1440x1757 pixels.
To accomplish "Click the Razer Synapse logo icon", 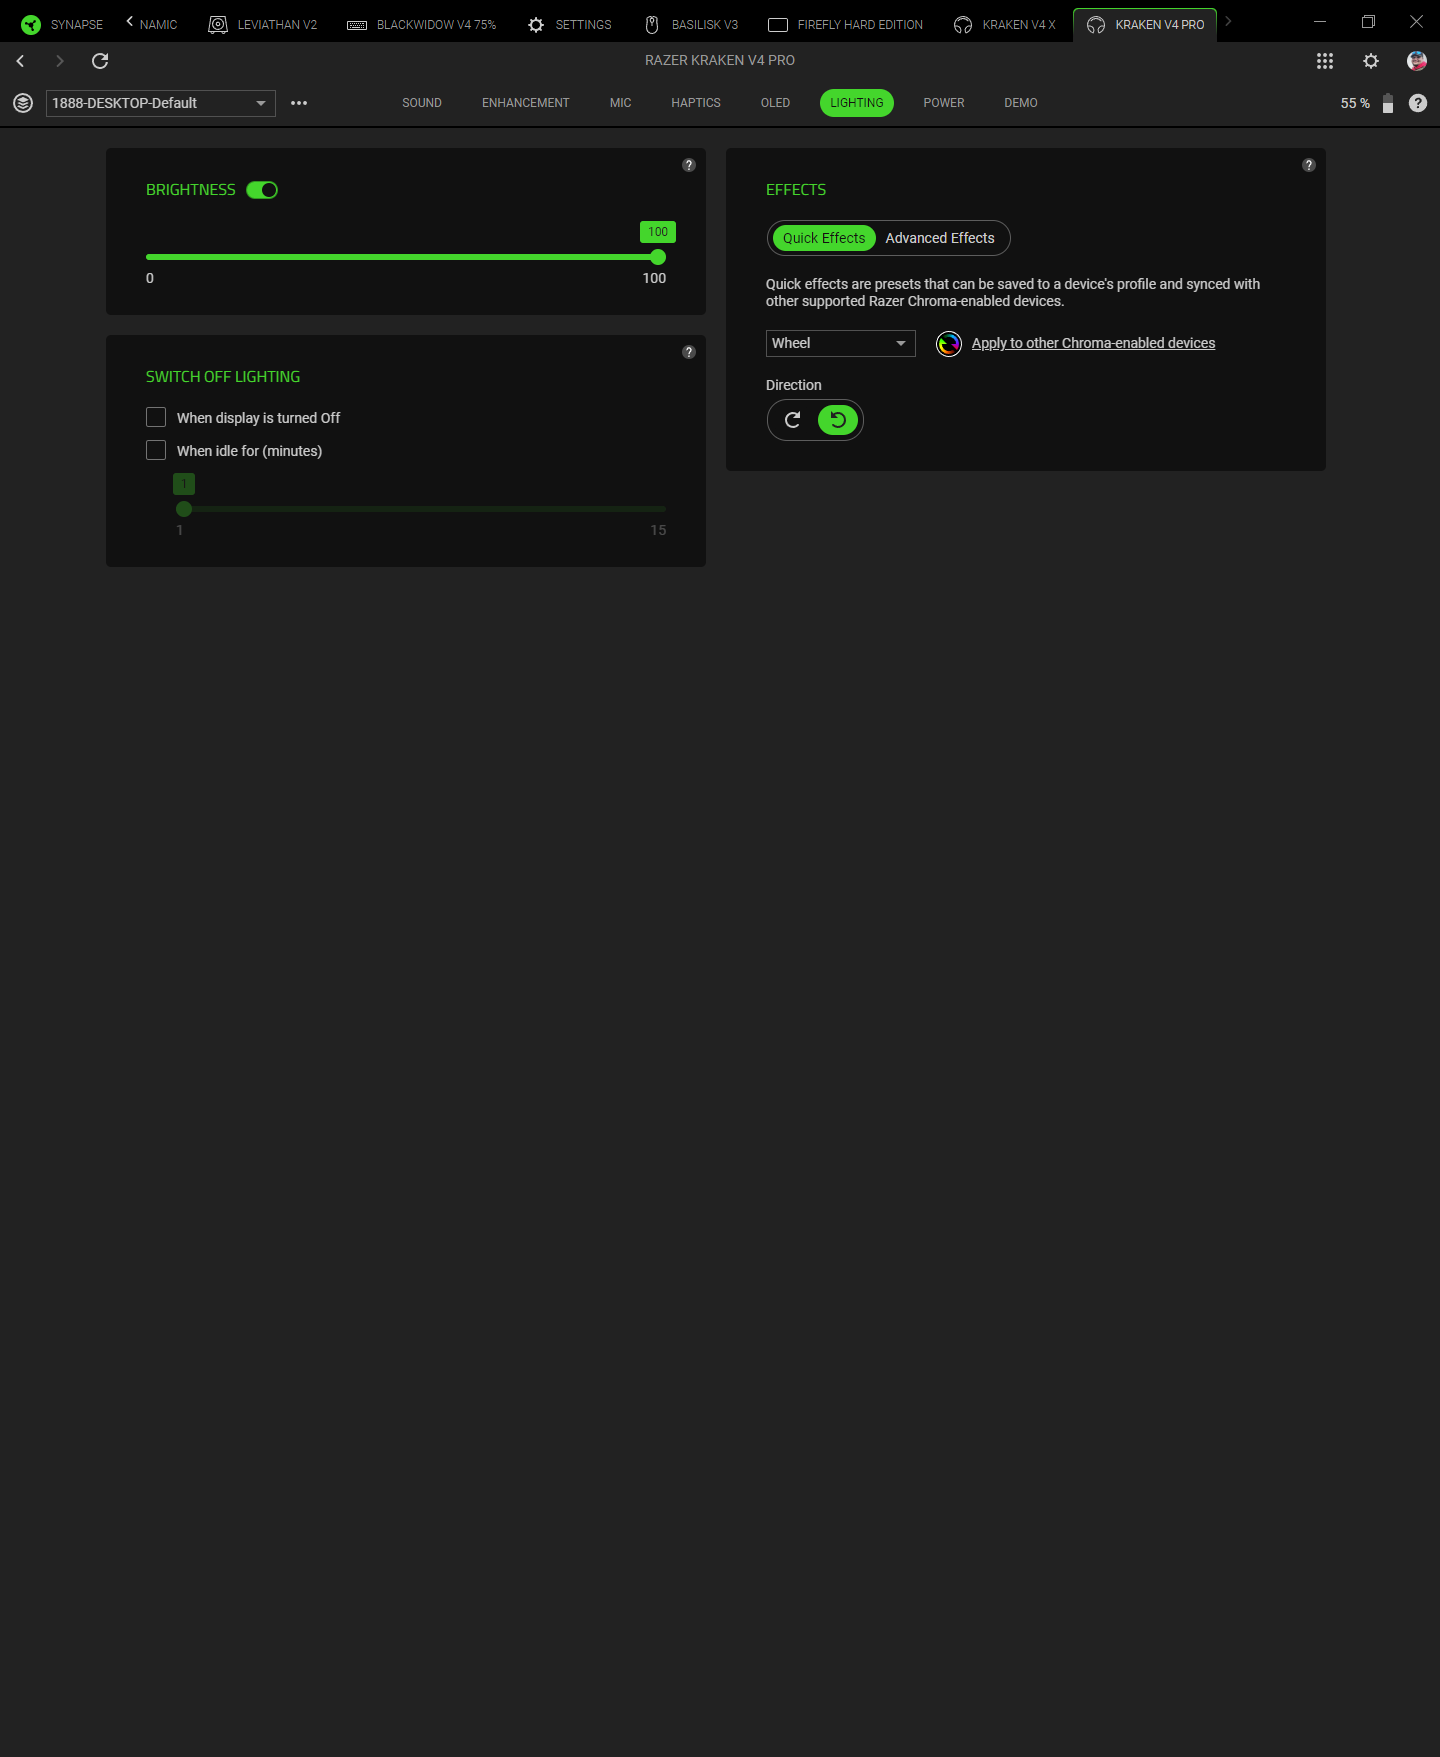I will 31,25.
